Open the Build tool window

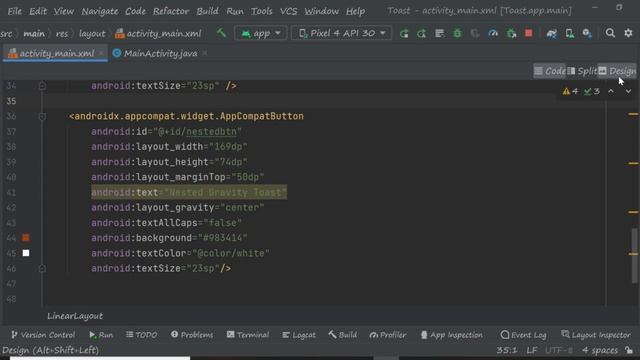click(342, 335)
